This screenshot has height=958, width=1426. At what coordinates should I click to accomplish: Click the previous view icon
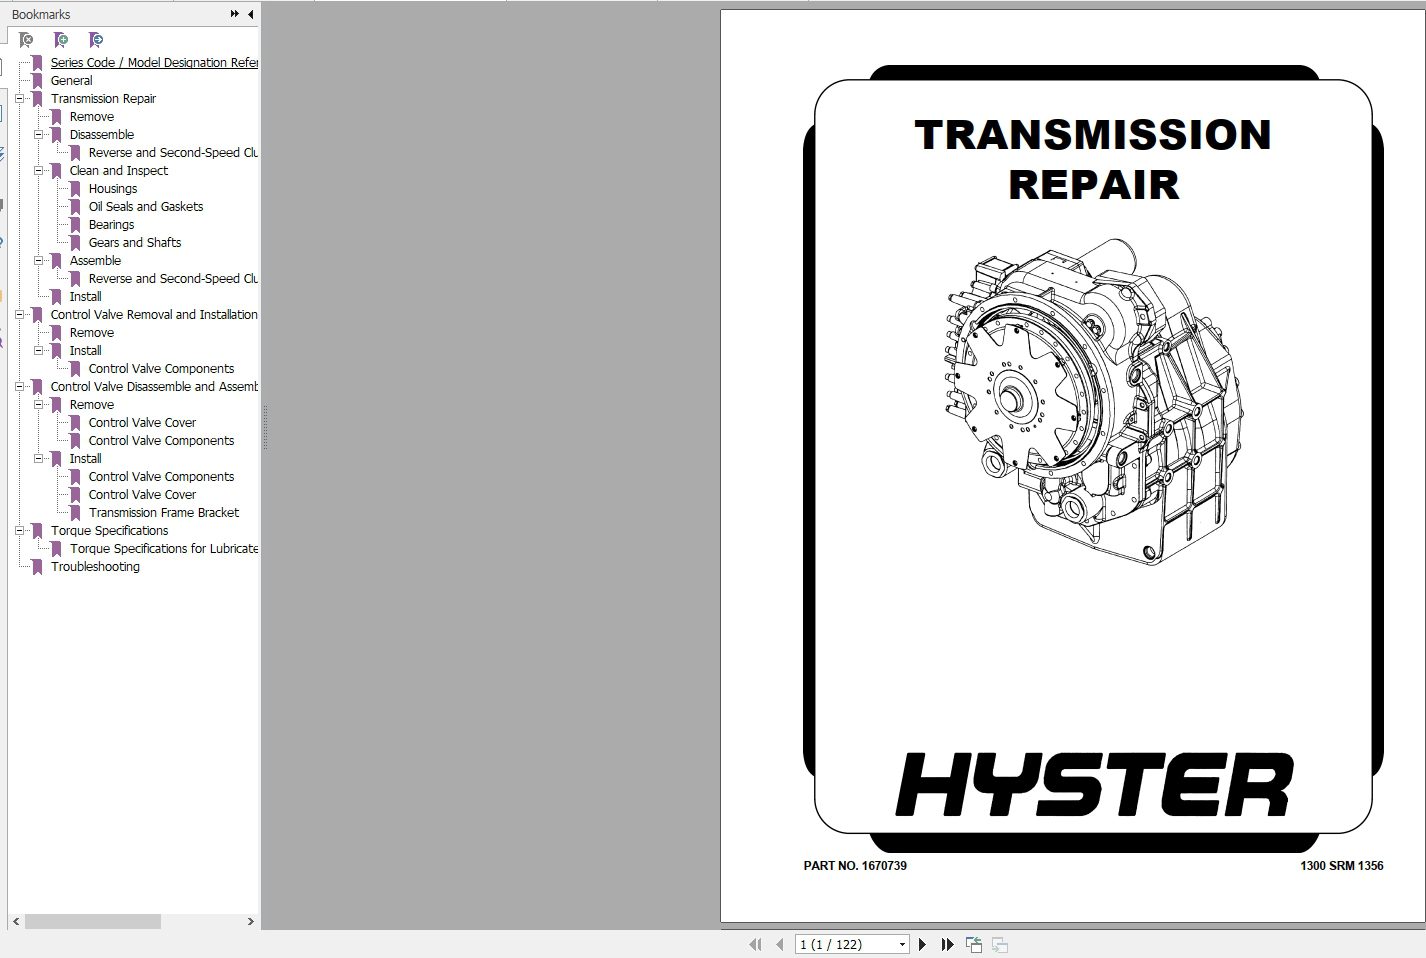[x=974, y=944]
